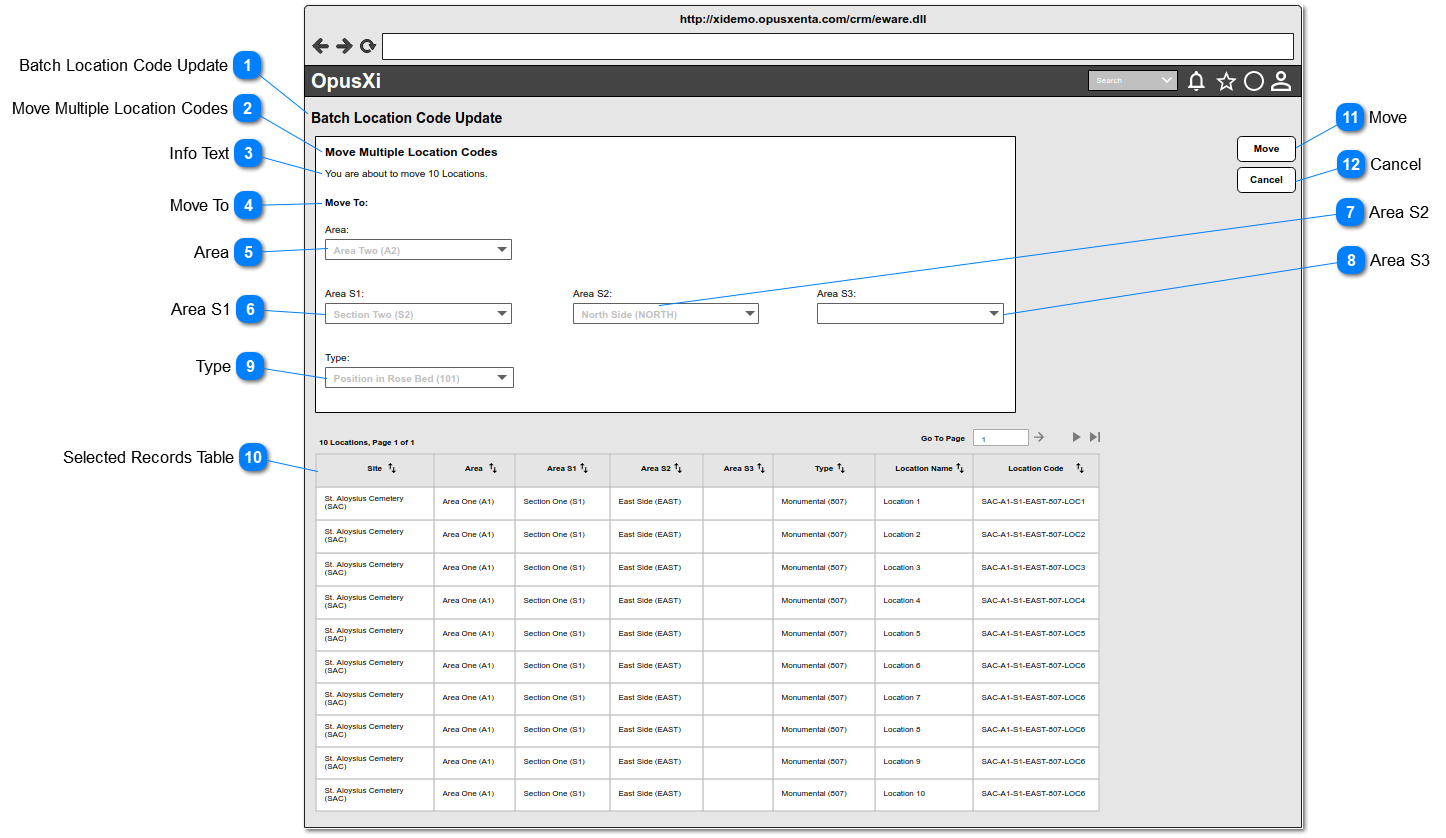Click the favorites star icon
The width and height of the screenshot is (1446, 838).
(x=1226, y=82)
